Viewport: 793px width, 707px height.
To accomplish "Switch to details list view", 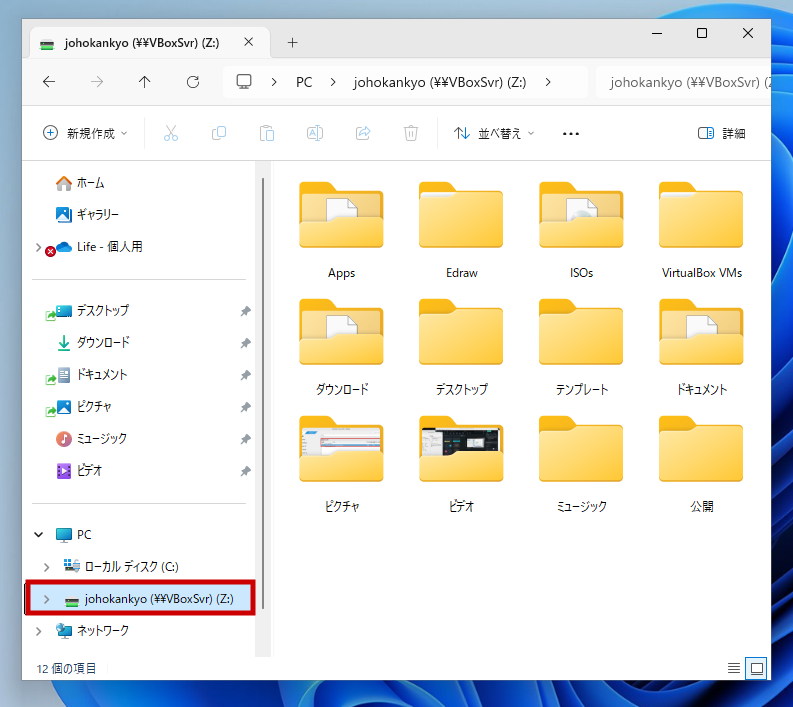I will click(x=734, y=668).
